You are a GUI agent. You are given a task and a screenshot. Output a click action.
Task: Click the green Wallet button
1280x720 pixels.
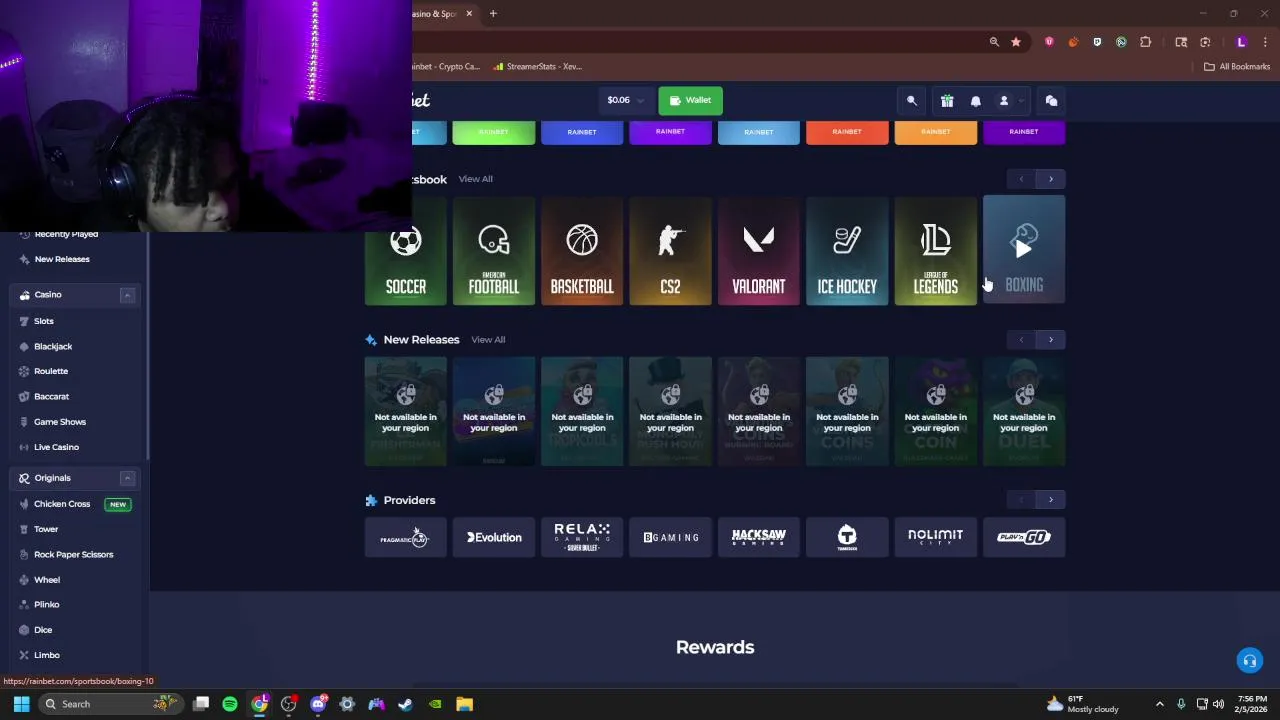point(690,100)
